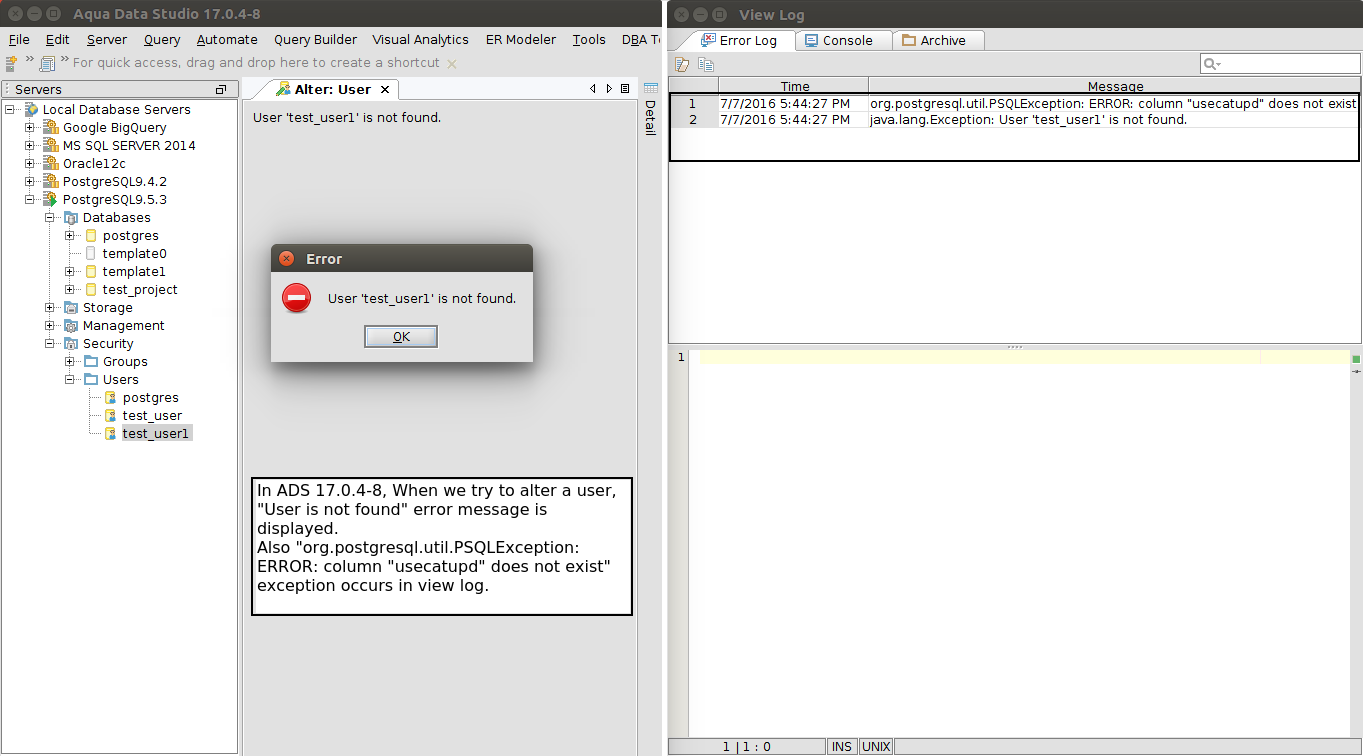Click the Security node icon

[70, 344]
